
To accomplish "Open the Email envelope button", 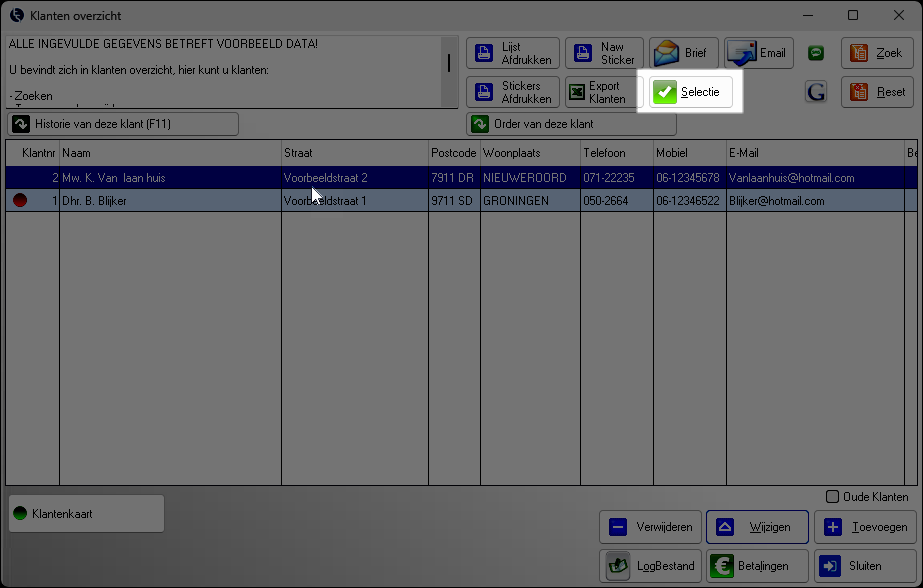I will pos(759,53).
